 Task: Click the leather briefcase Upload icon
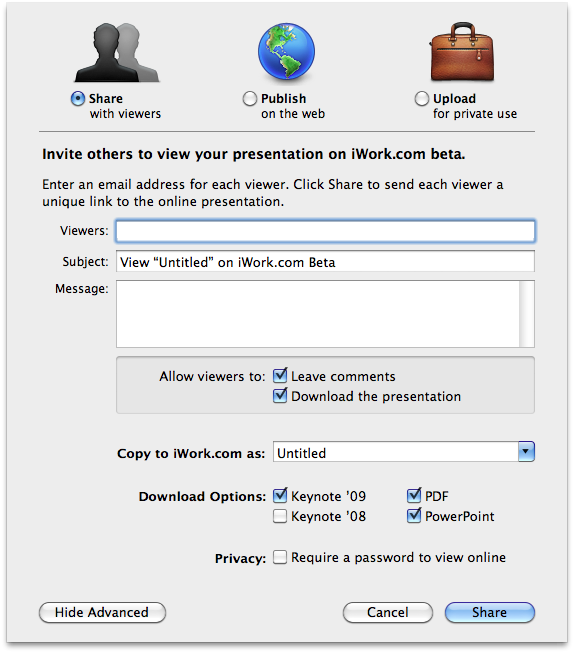462,52
